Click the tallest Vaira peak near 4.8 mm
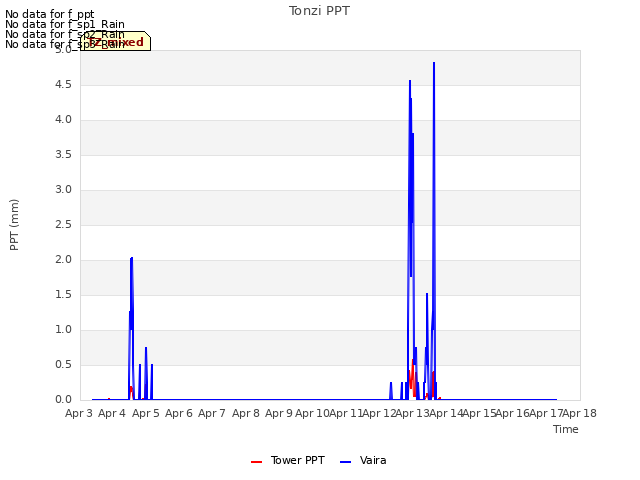This screenshot has width=640, height=480. (x=434, y=63)
